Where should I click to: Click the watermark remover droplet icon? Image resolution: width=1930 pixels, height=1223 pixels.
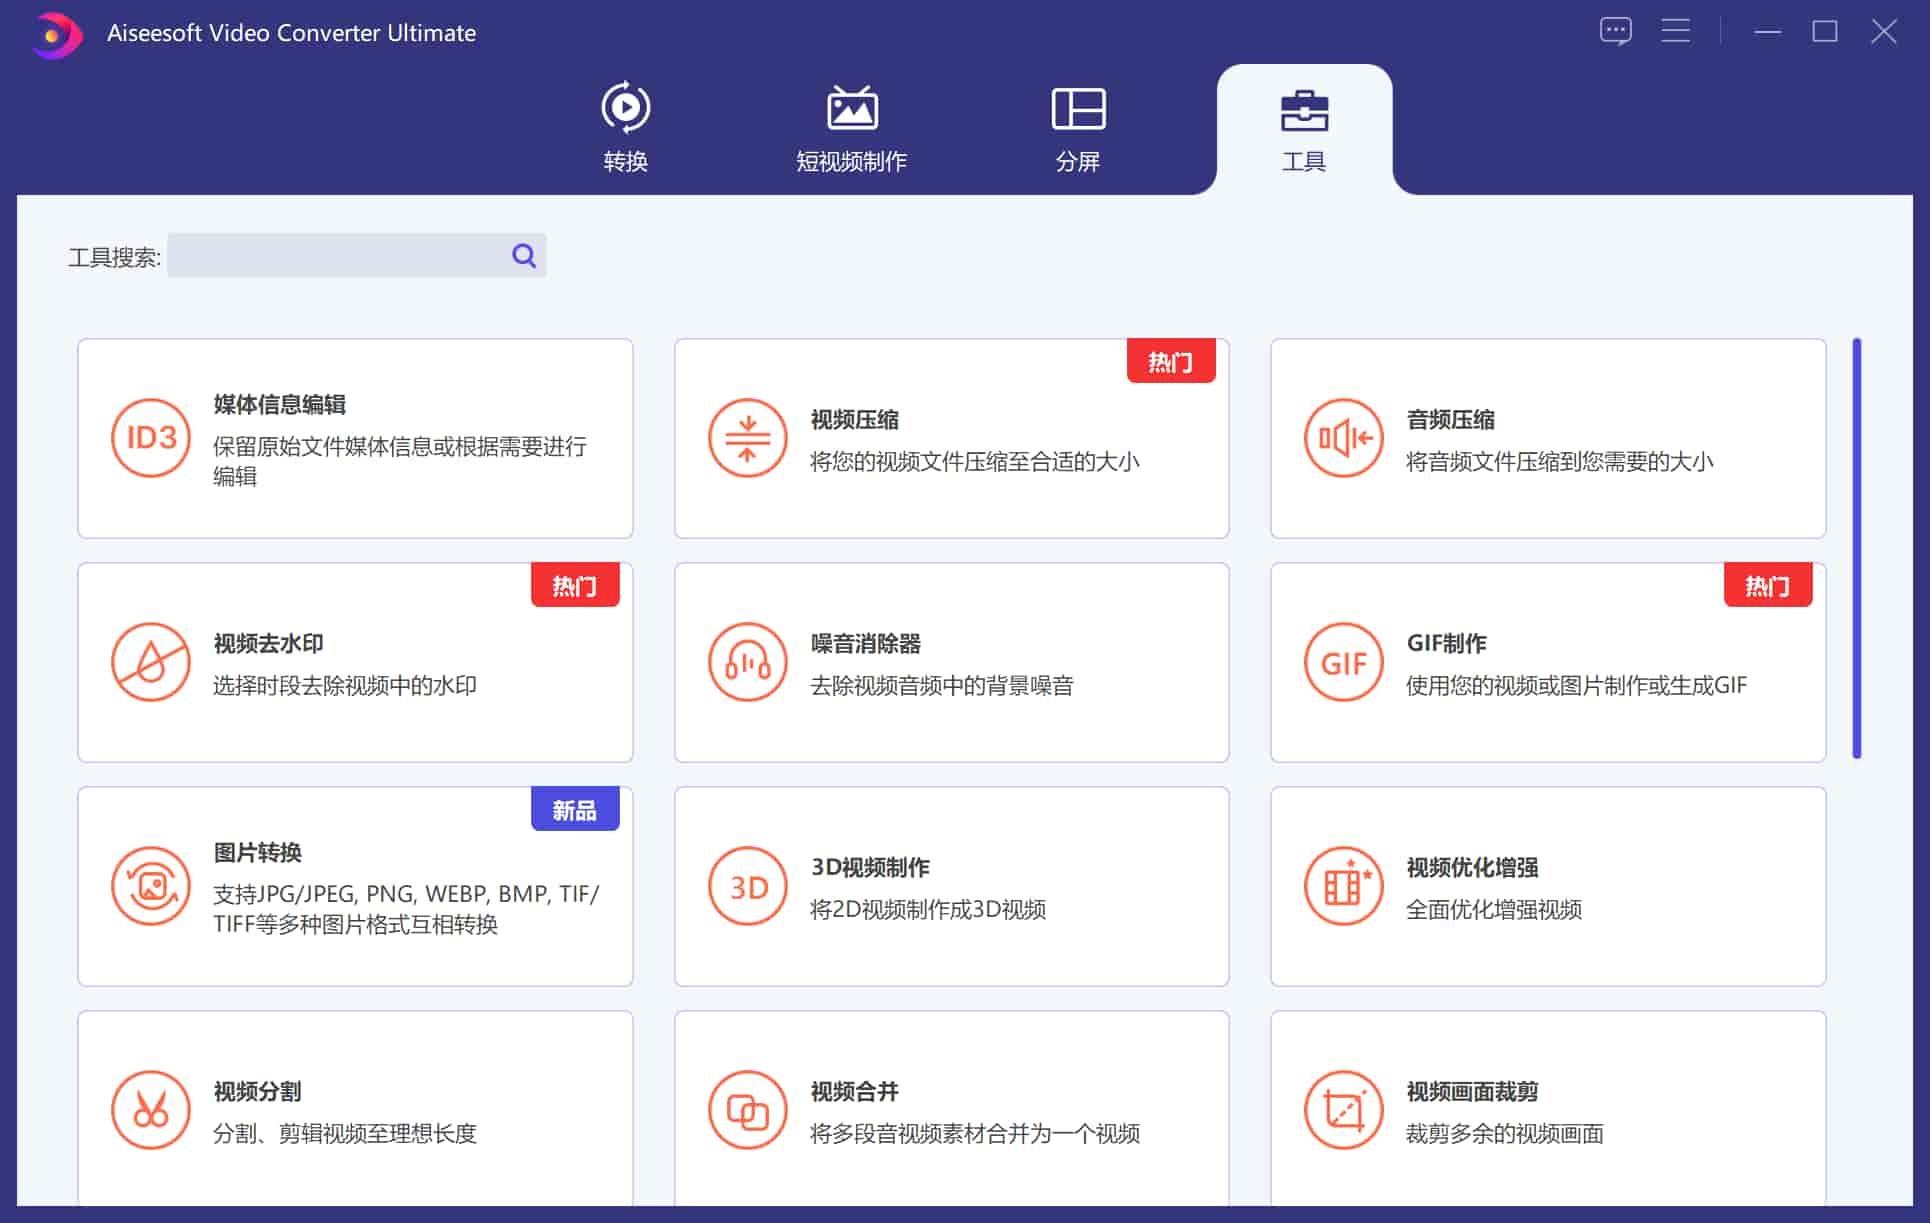pos(151,662)
